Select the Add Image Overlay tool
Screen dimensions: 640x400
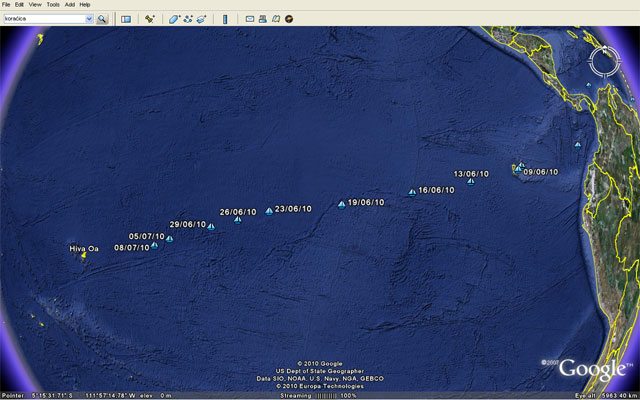(202, 19)
